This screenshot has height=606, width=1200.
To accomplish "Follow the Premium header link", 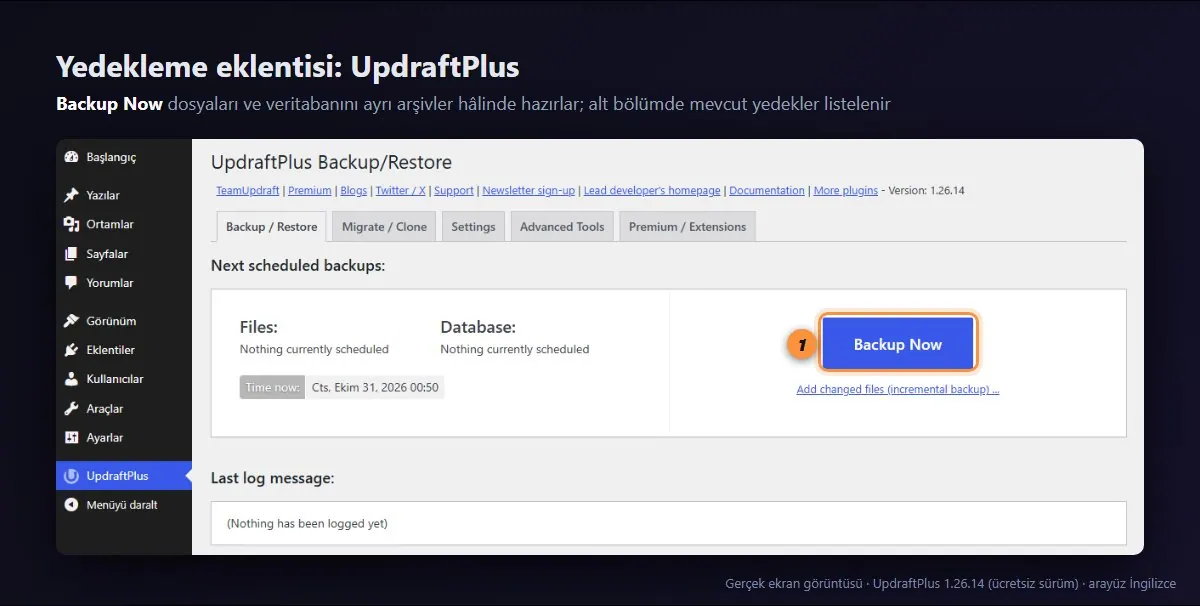I will tap(309, 190).
